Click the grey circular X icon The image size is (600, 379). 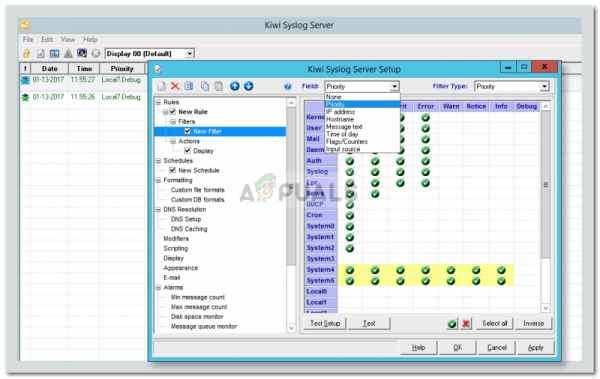point(96,54)
